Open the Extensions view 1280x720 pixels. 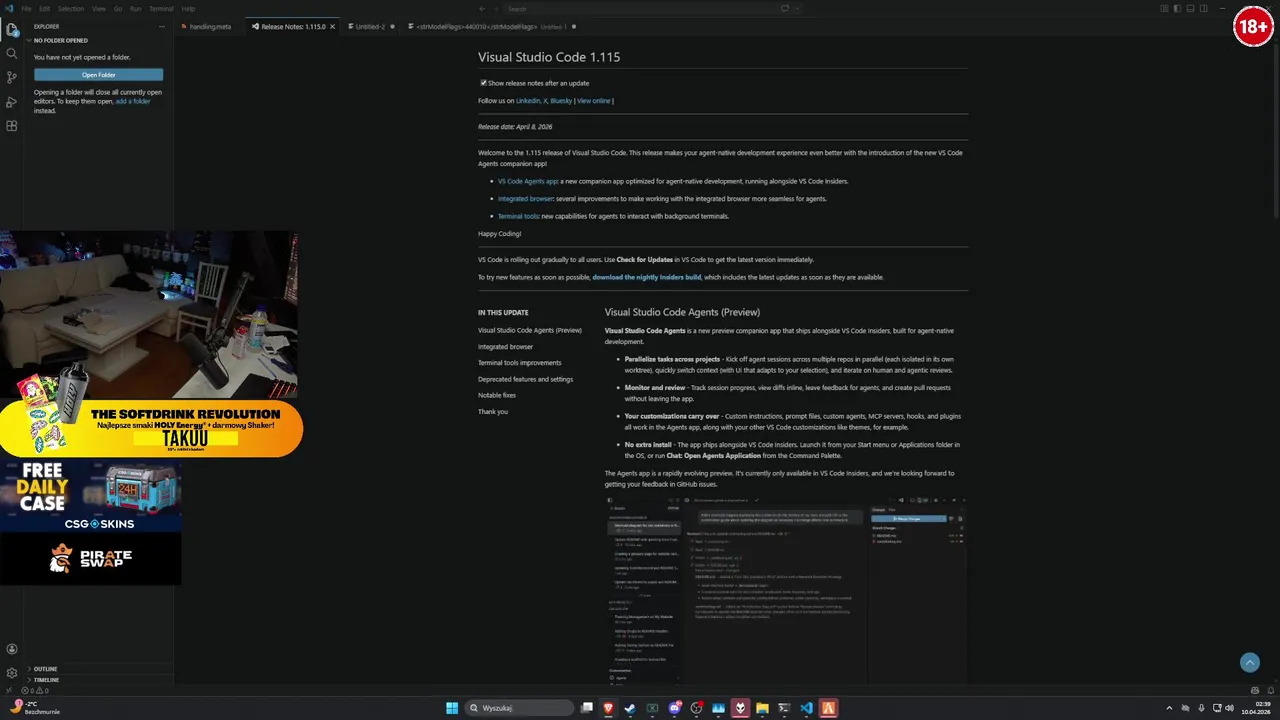[x=12, y=126]
